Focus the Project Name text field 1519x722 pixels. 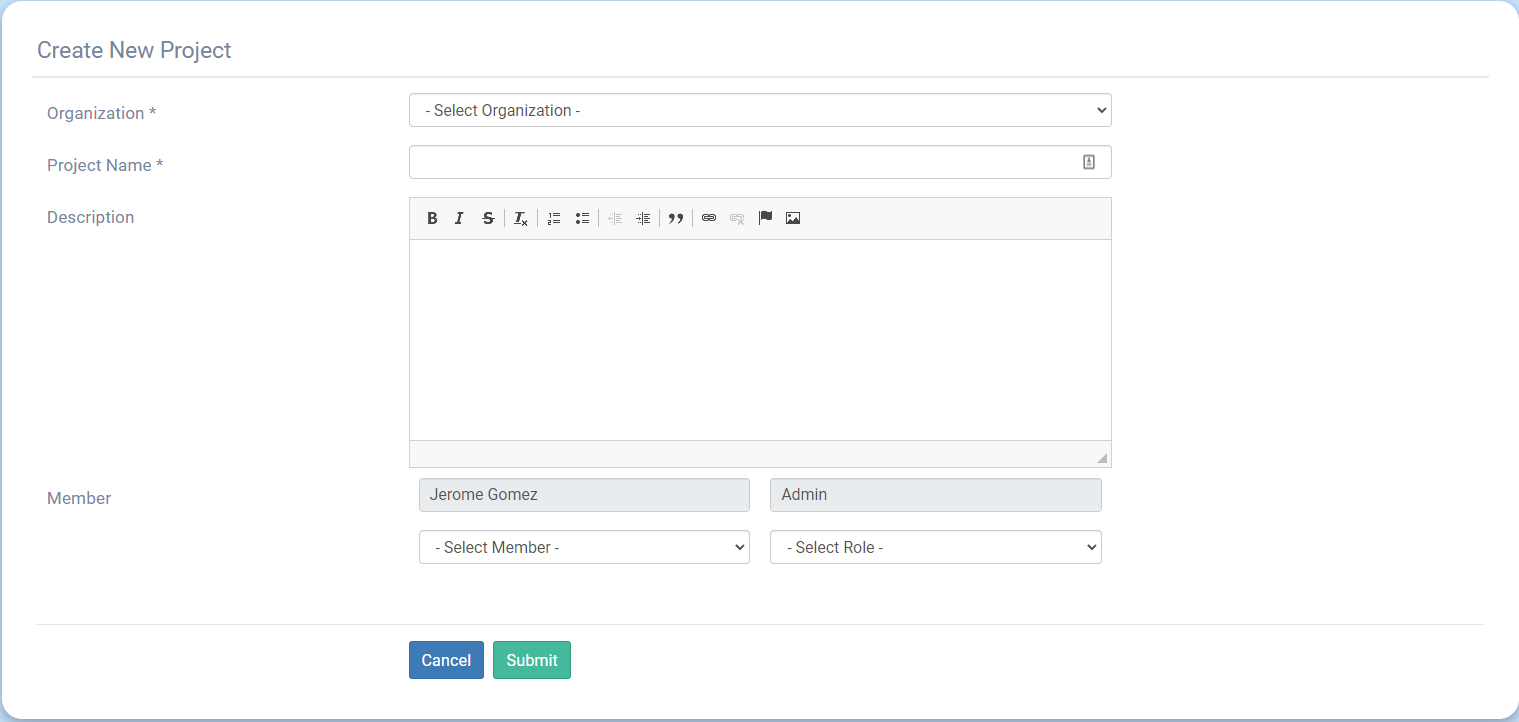[x=740, y=162]
